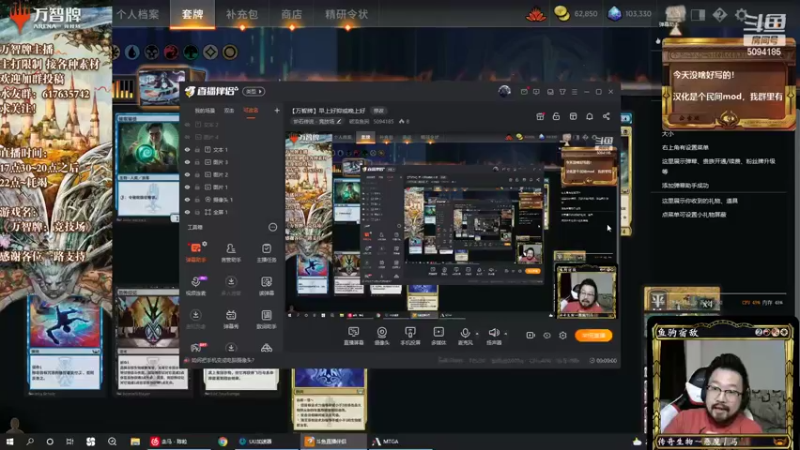This screenshot has width=800, height=450.
Task: Hide the 摄像头 1 layer via eye icon
Action: [x=187, y=199]
